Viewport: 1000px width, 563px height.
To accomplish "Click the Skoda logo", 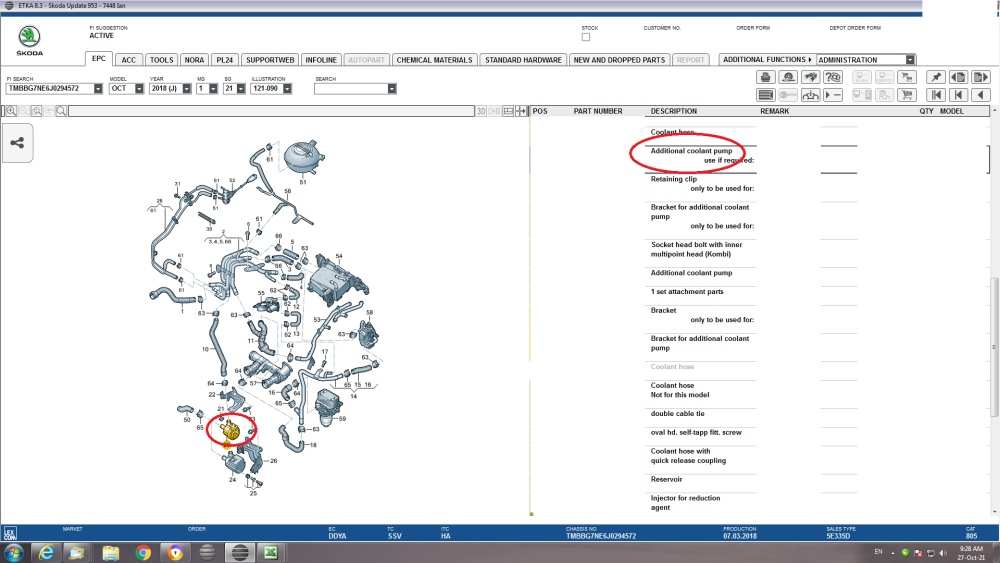I will 29,40.
